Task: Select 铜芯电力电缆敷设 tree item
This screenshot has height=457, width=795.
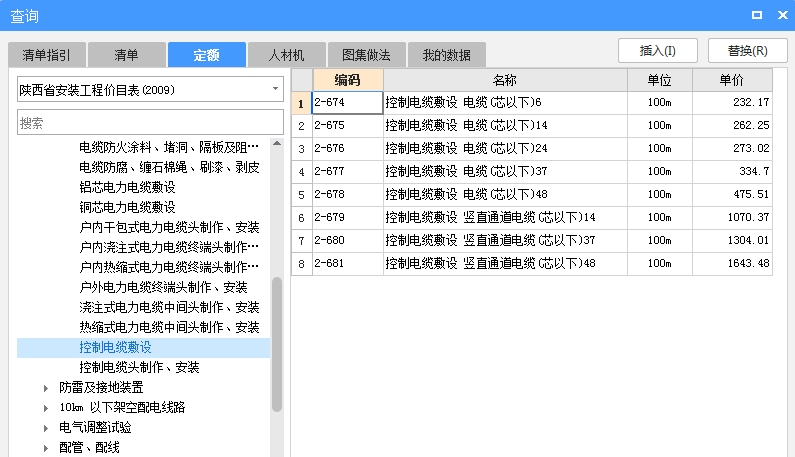Action: (x=127, y=207)
